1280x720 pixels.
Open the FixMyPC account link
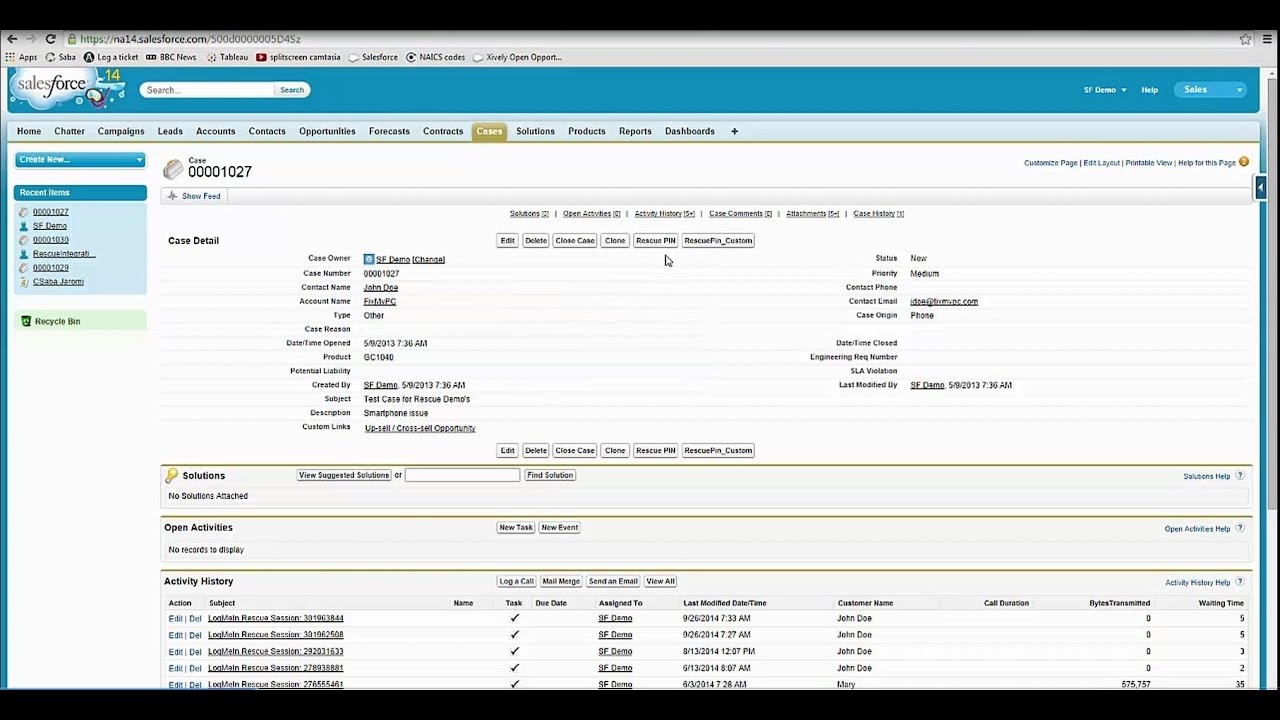(x=379, y=301)
